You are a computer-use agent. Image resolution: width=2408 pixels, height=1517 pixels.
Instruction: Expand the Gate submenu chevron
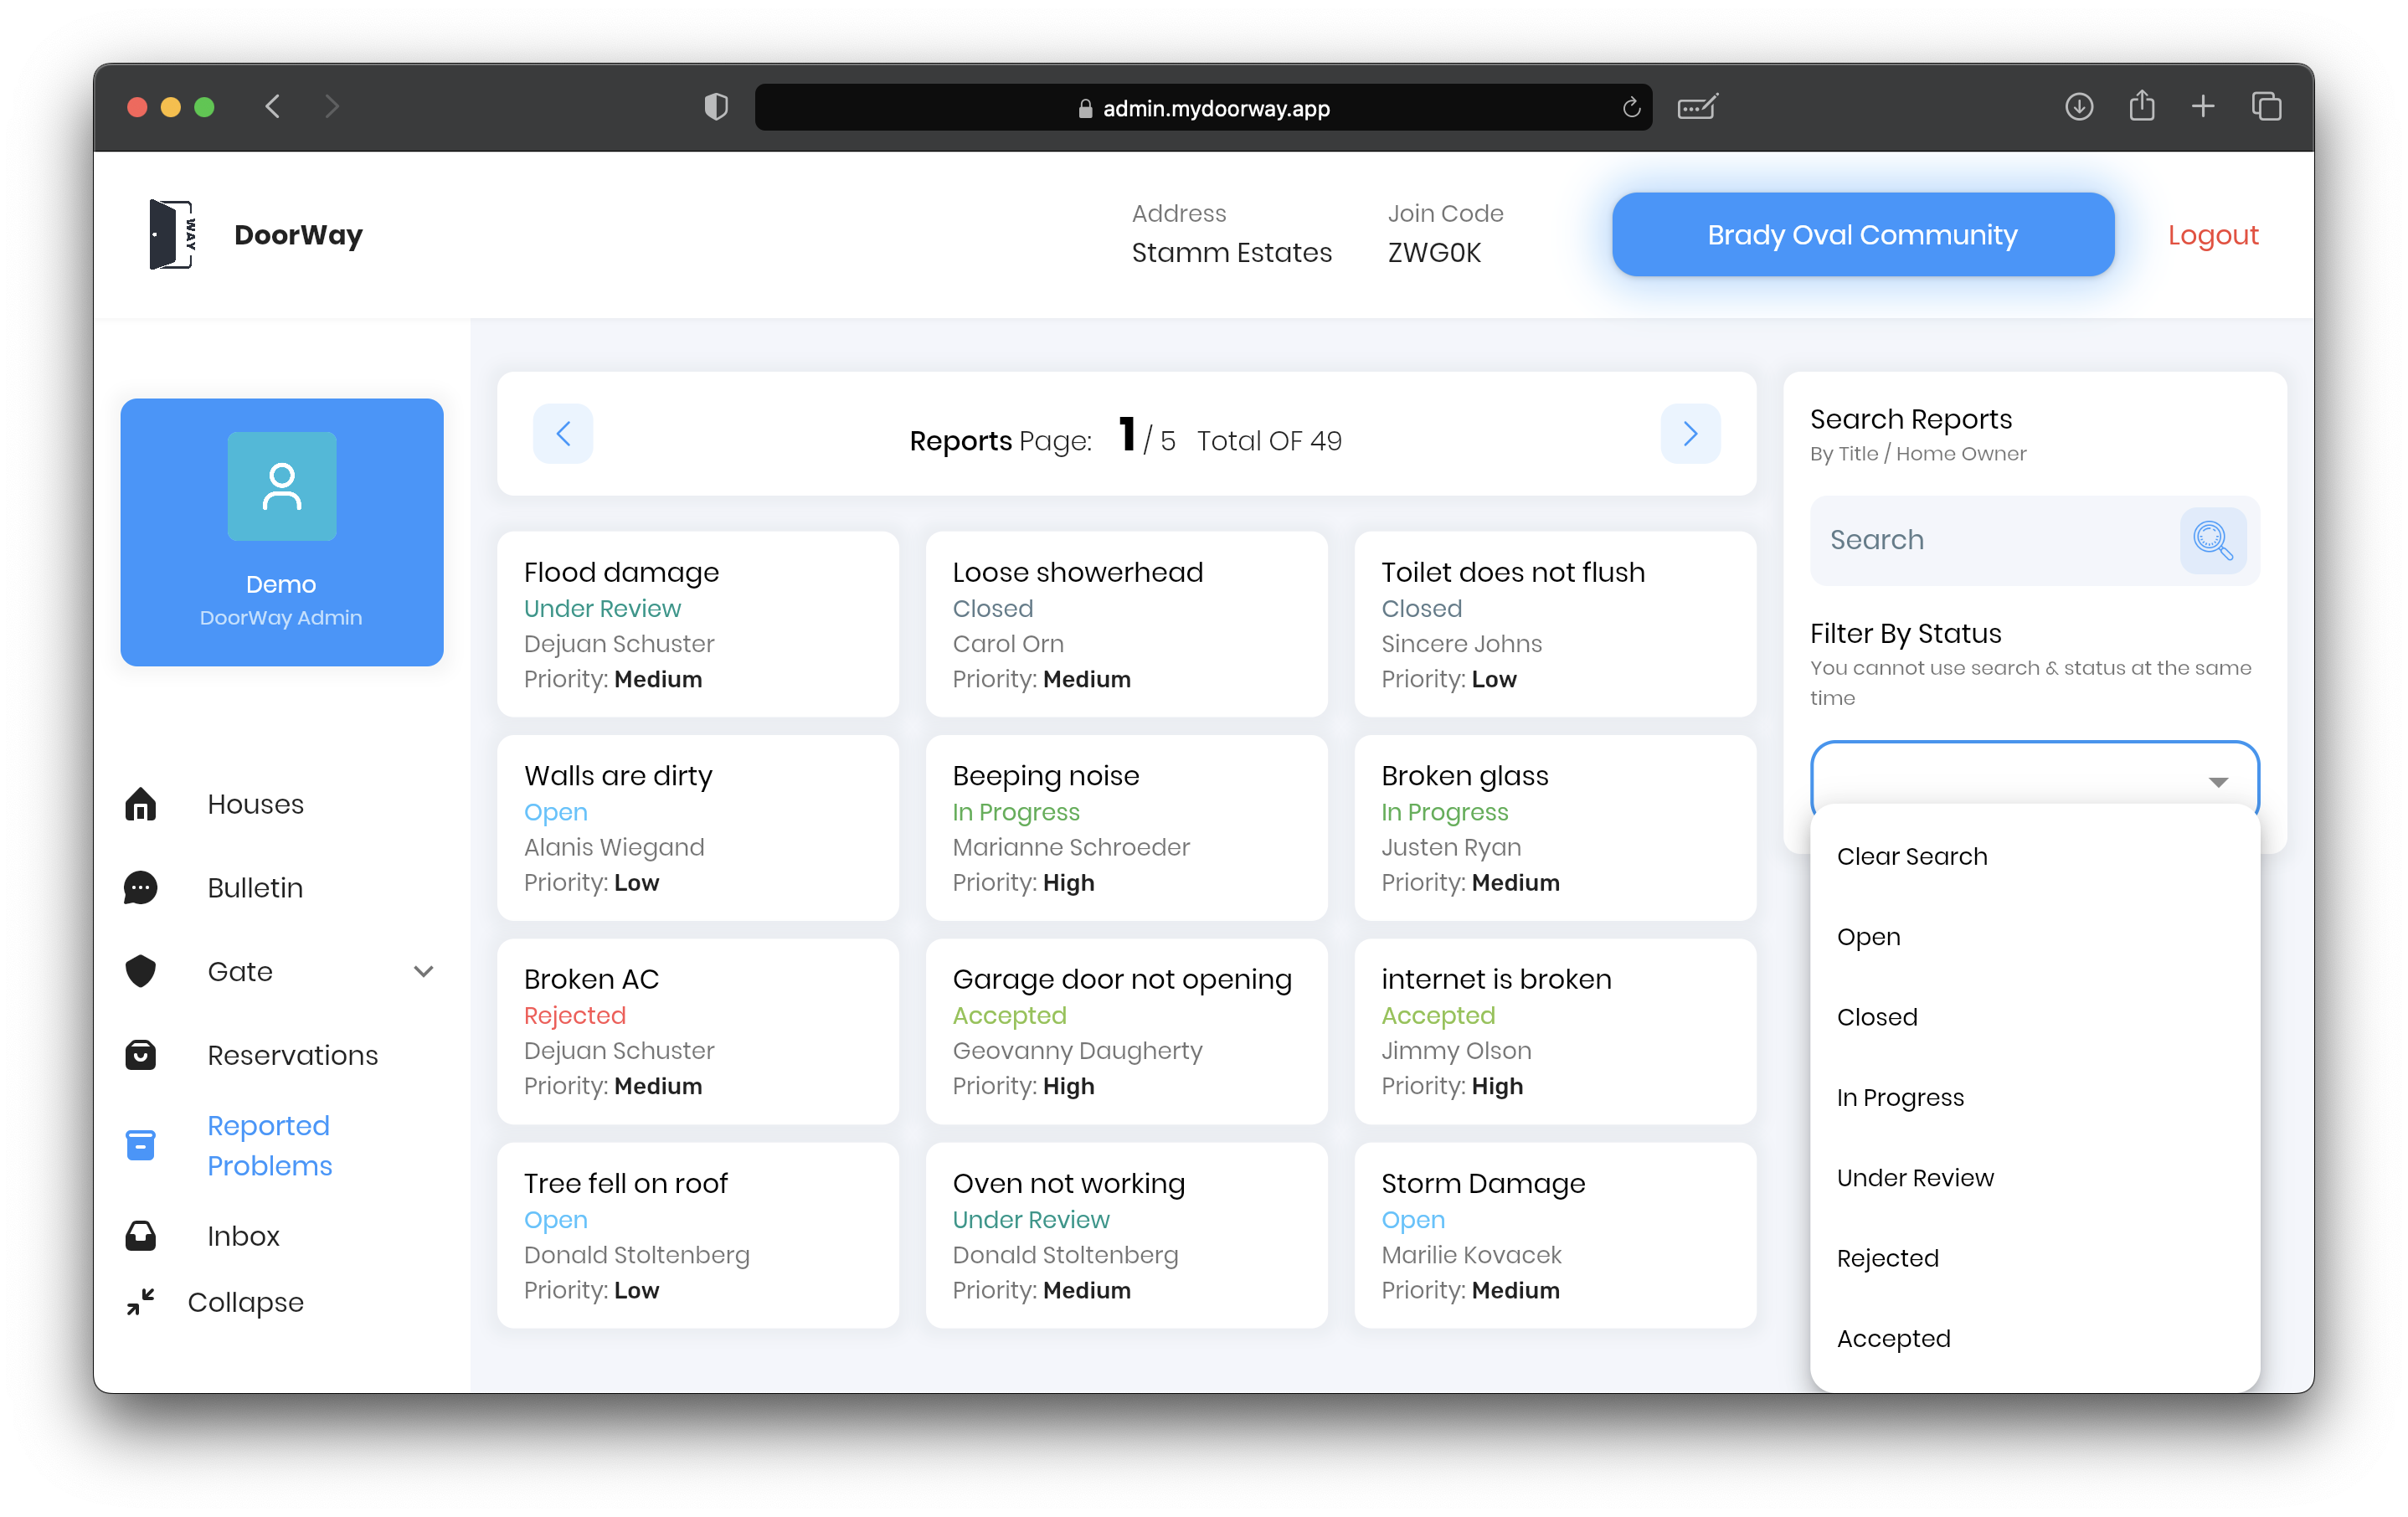click(x=424, y=970)
